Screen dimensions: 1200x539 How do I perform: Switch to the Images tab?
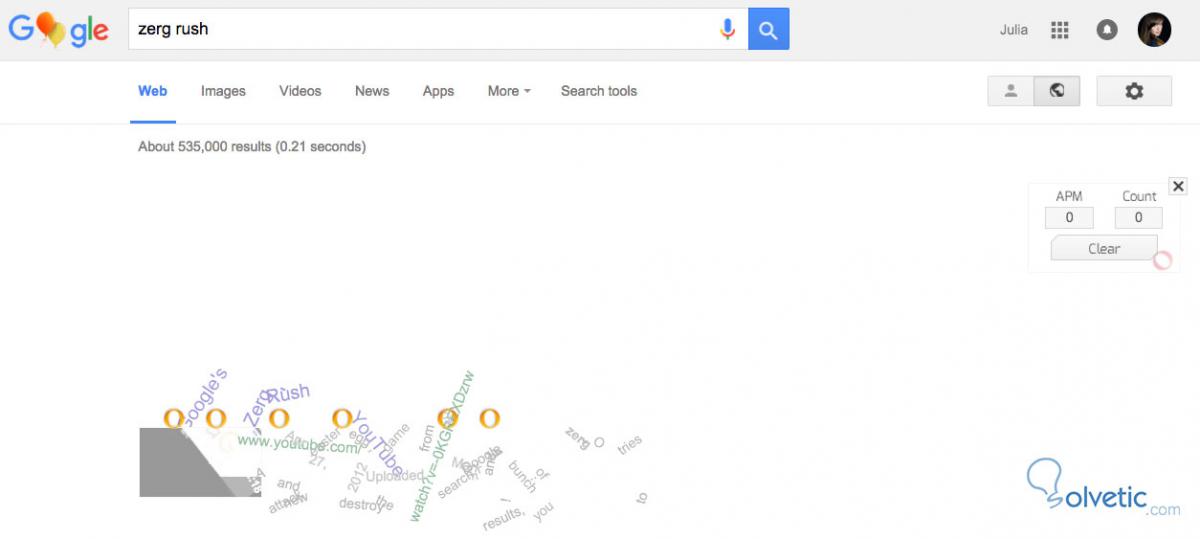pyautogui.click(x=223, y=91)
